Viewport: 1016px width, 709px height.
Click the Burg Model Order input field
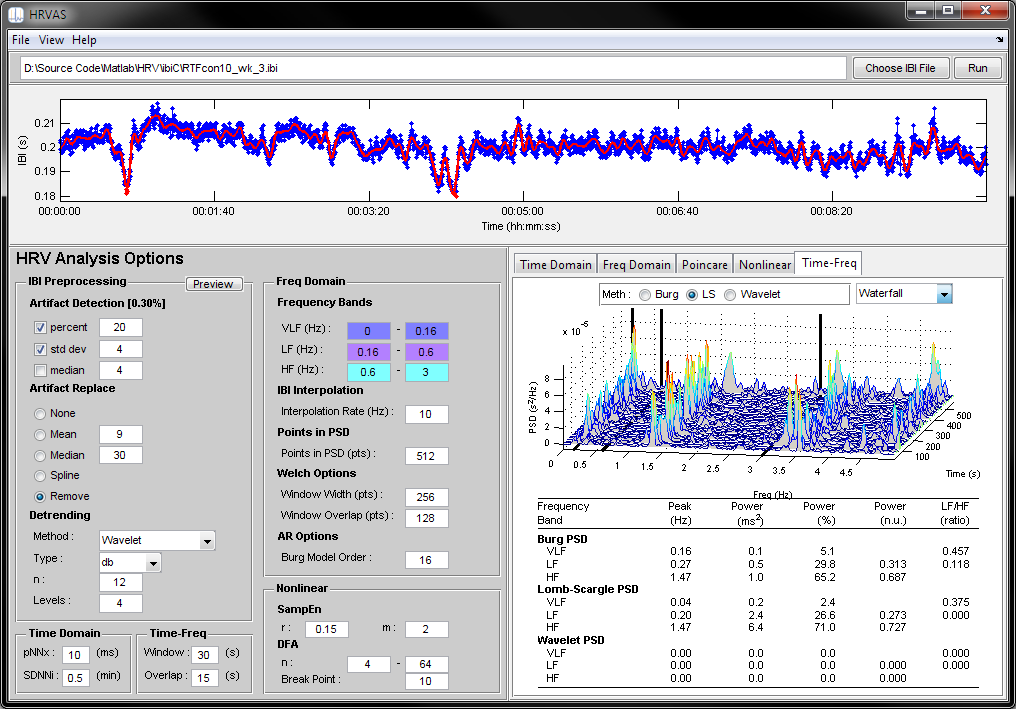[x=426, y=560]
